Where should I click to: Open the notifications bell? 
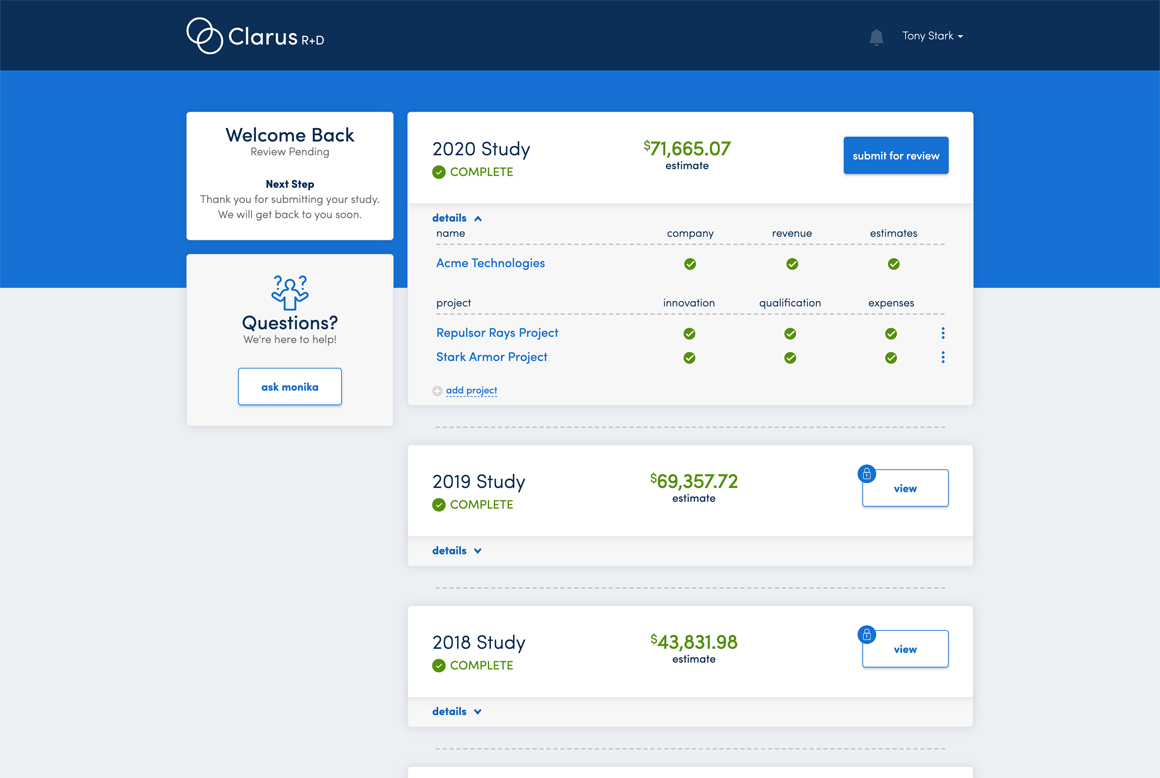click(x=876, y=37)
